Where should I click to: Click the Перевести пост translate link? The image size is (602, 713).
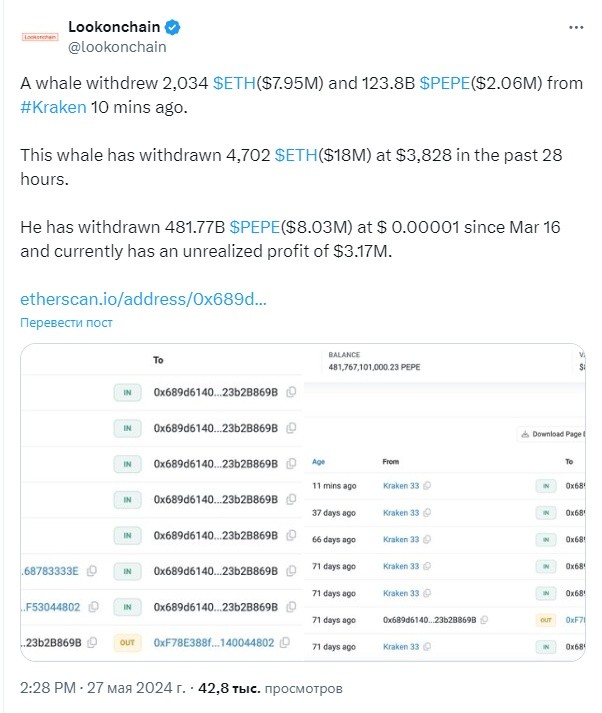coord(66,322)
